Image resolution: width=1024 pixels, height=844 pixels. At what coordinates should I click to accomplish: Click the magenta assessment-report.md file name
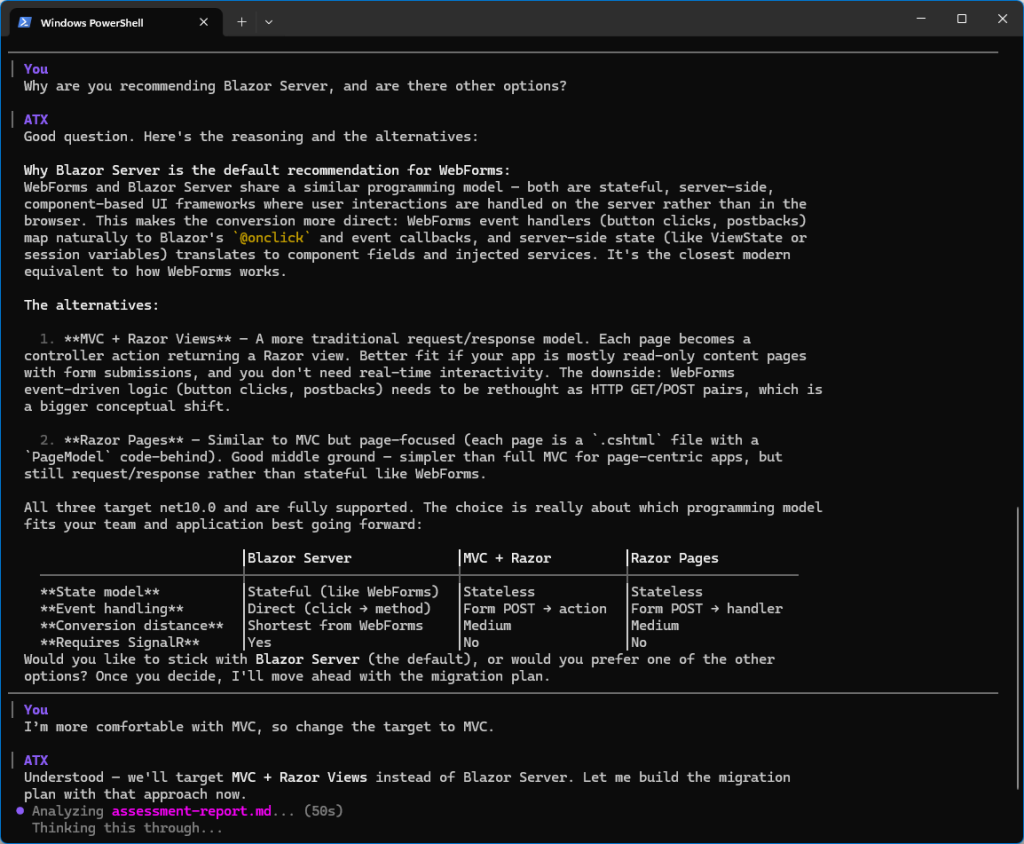(x=191, y=811)
